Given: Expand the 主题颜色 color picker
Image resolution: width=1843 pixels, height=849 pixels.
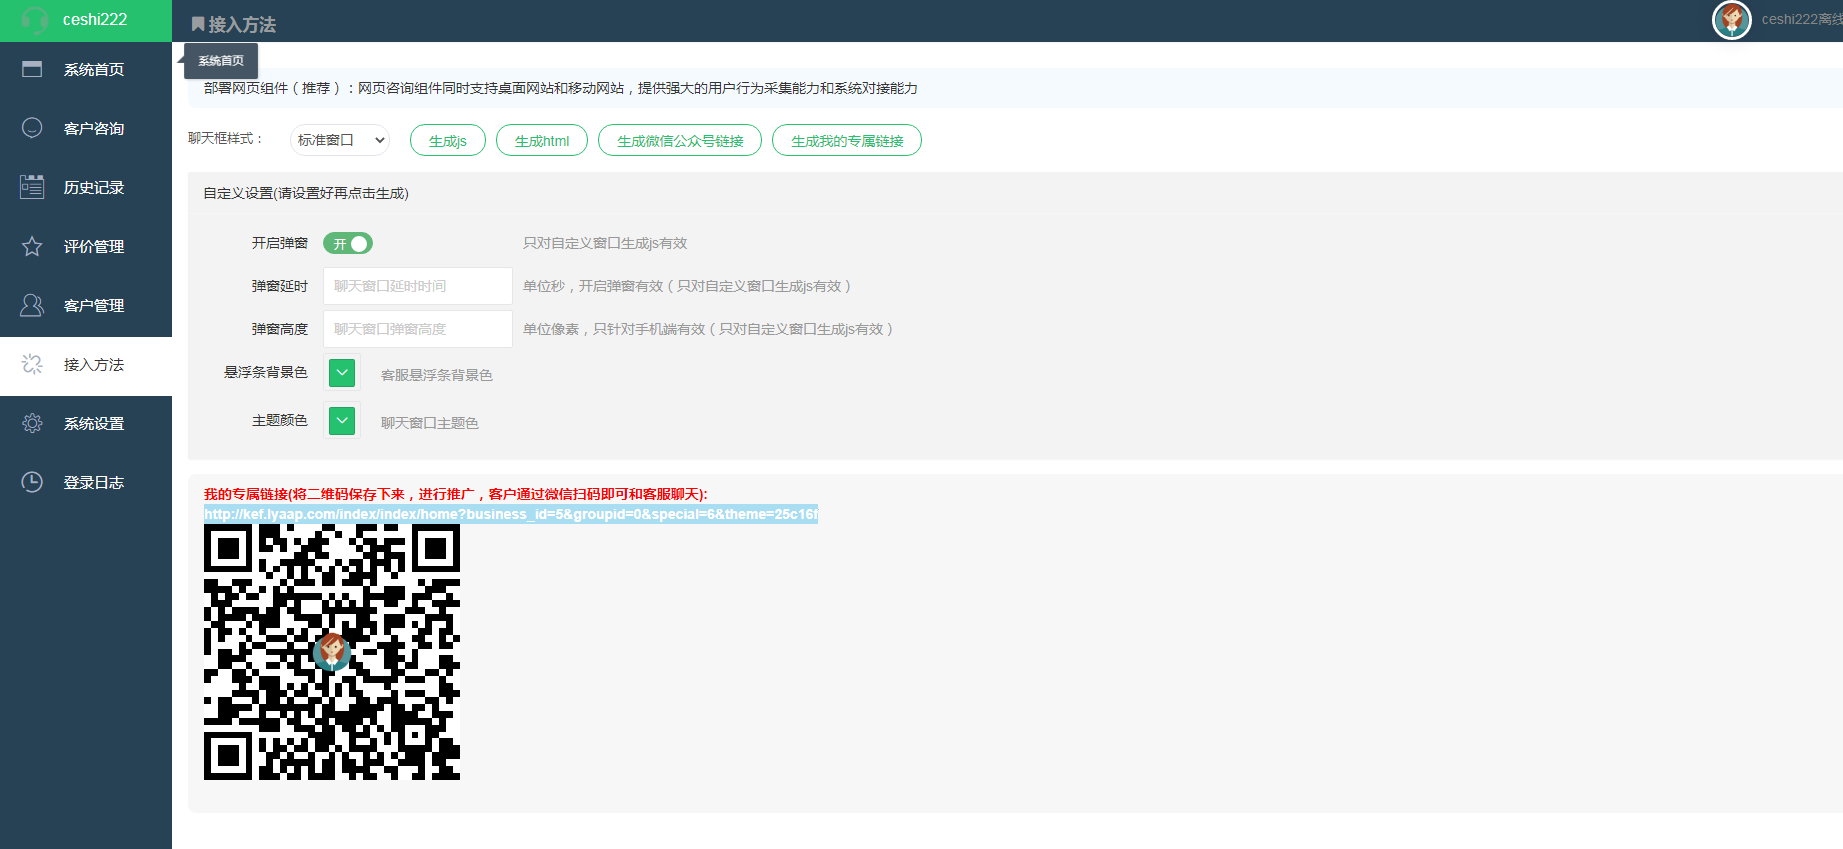Looking at the screenshot, I should [342, 421].
